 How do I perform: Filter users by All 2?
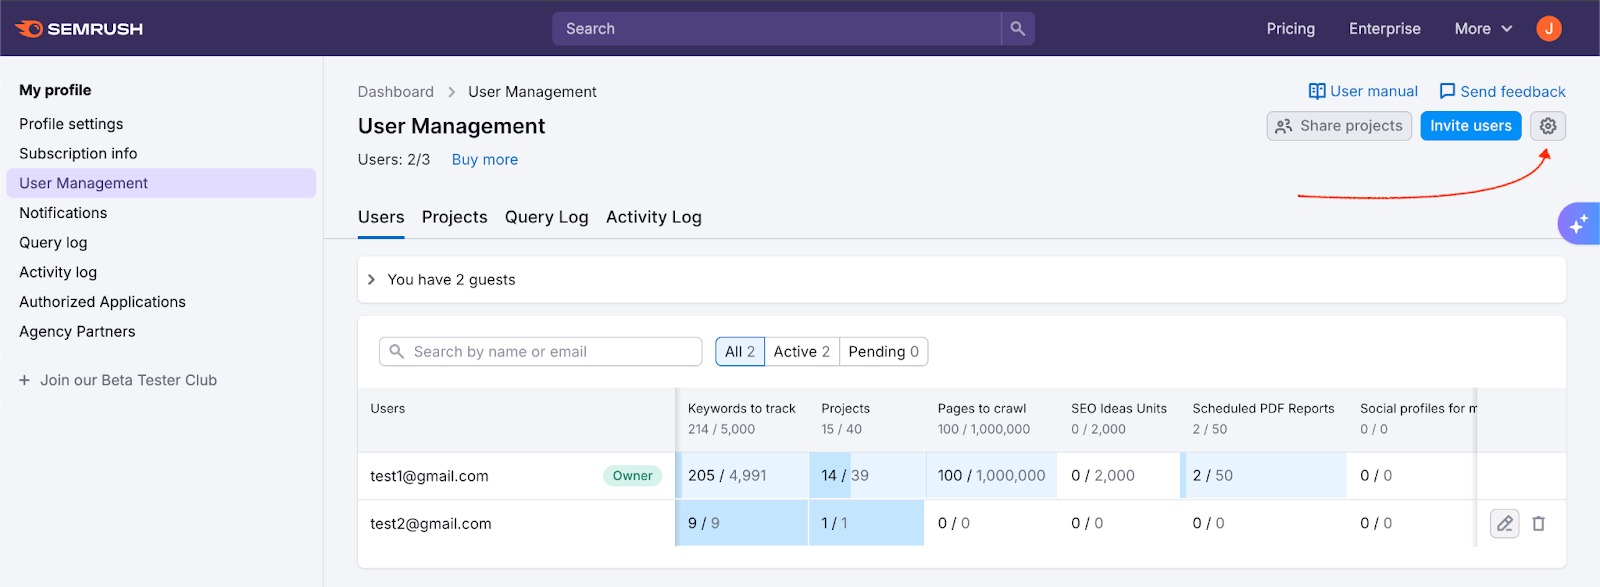tap(740, 352)
